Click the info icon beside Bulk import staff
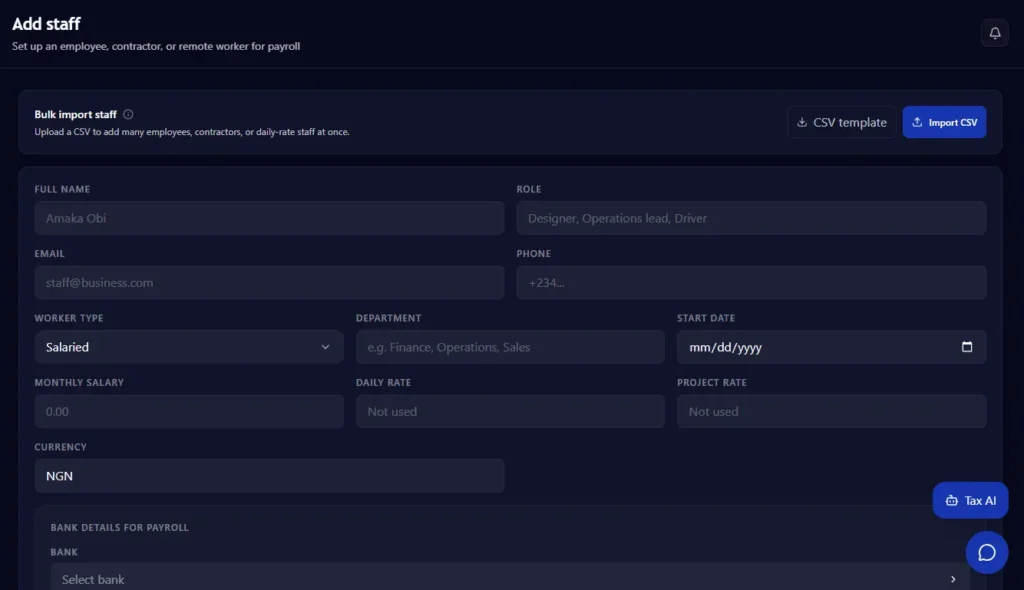This screenshot has height=590, width=1024. pos(128,114)
